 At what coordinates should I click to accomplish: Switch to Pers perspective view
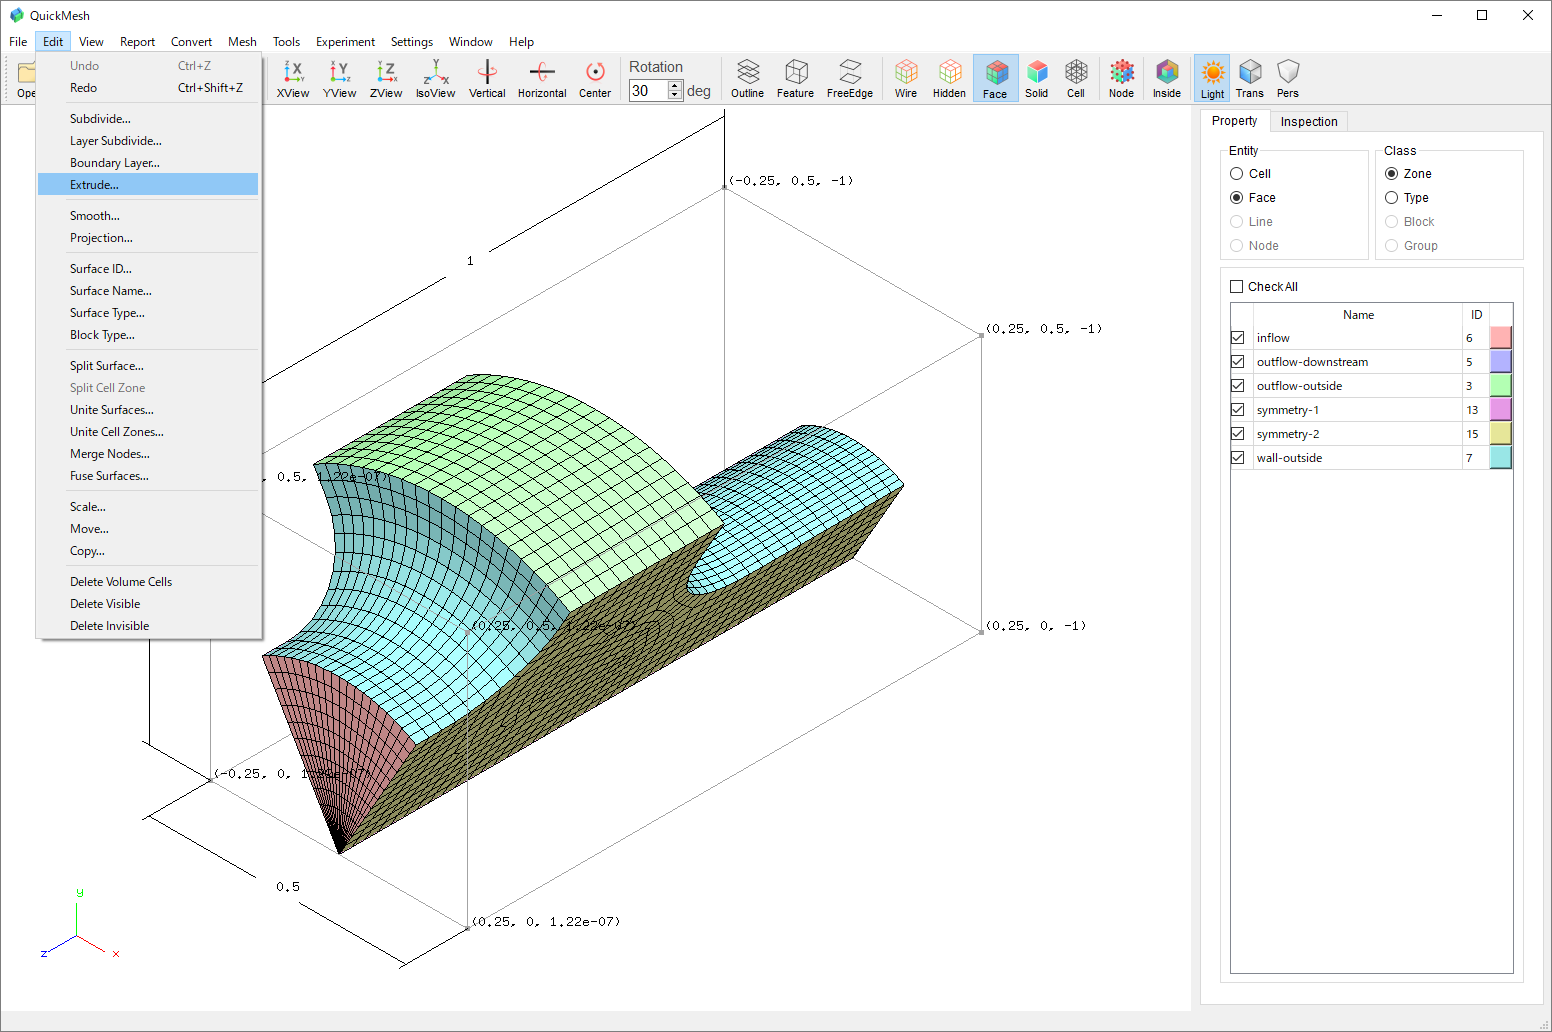click(1288, 78)
